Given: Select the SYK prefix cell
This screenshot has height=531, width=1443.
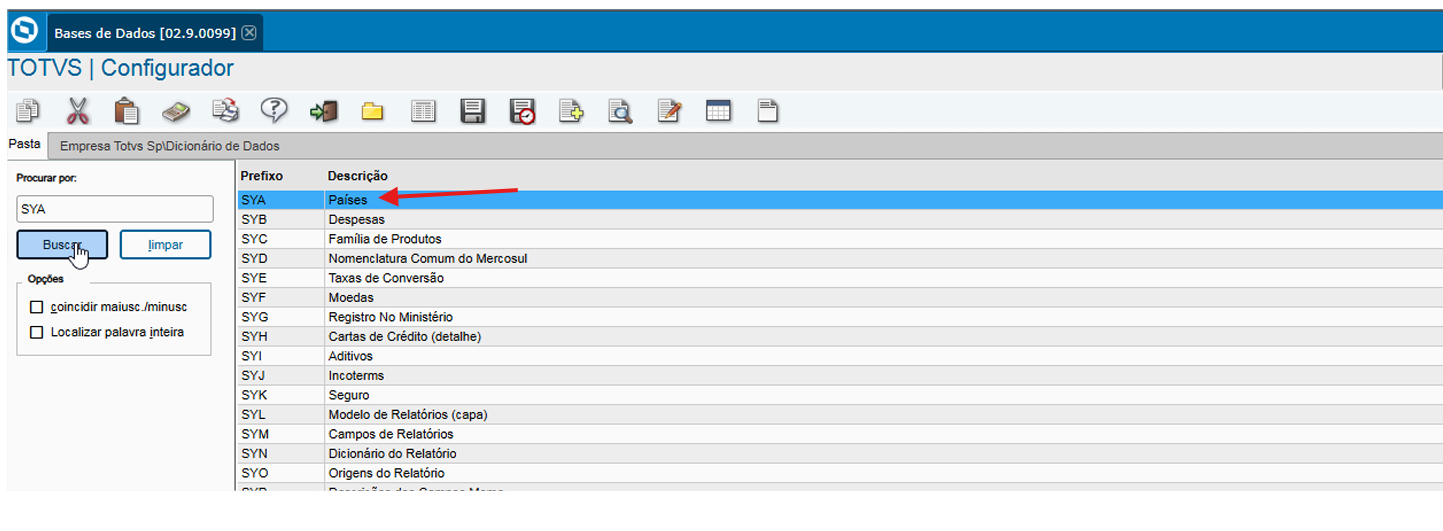Looking at the screenshot, I should point(281,395).
